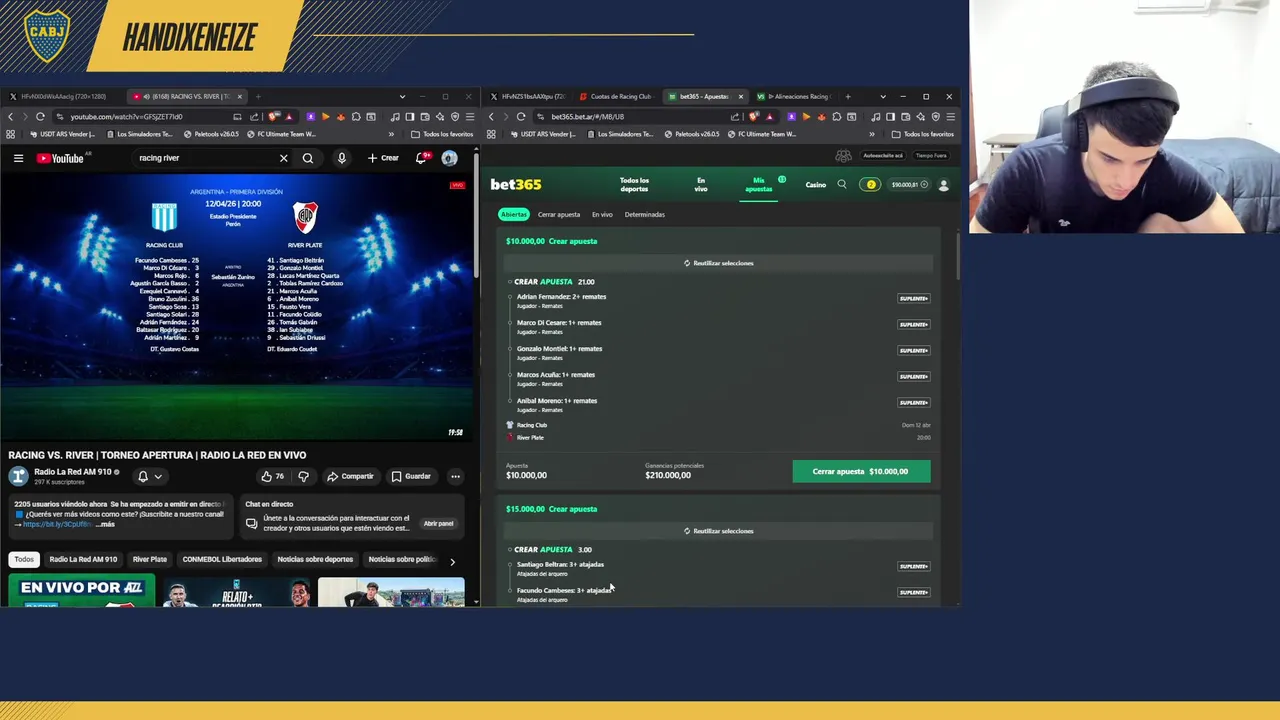This screenshot has height=720, width=1280.
Task: Open the bit.ly link in description
Action: point(55,524)
